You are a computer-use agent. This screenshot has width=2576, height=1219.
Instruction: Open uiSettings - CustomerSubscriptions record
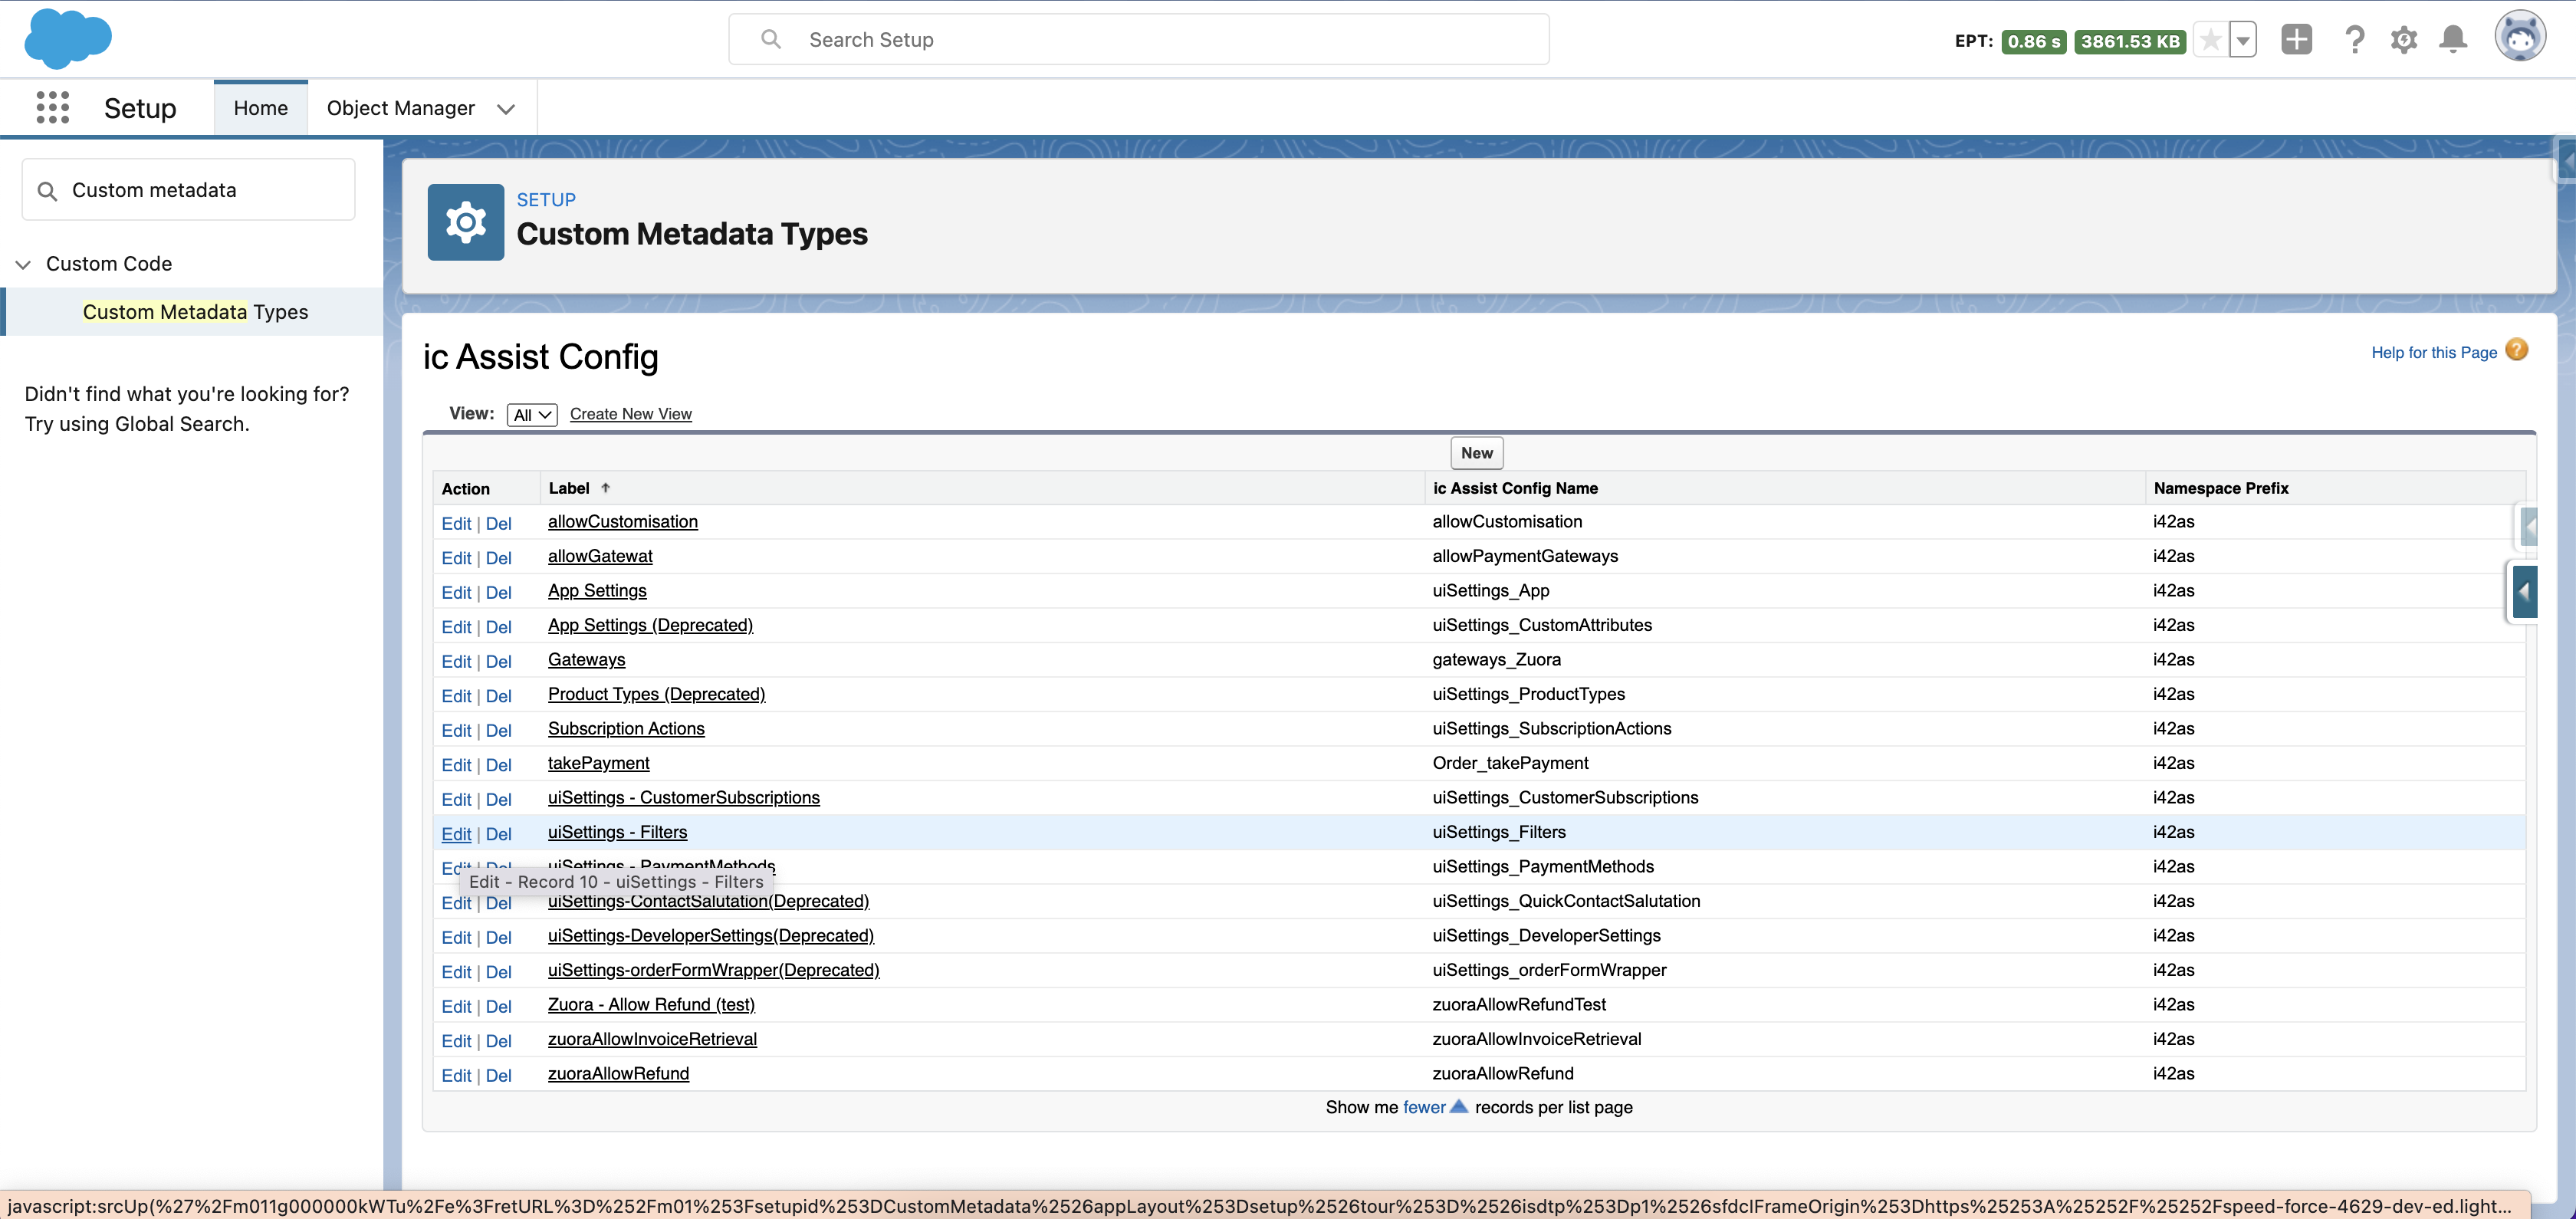(684, 798)
